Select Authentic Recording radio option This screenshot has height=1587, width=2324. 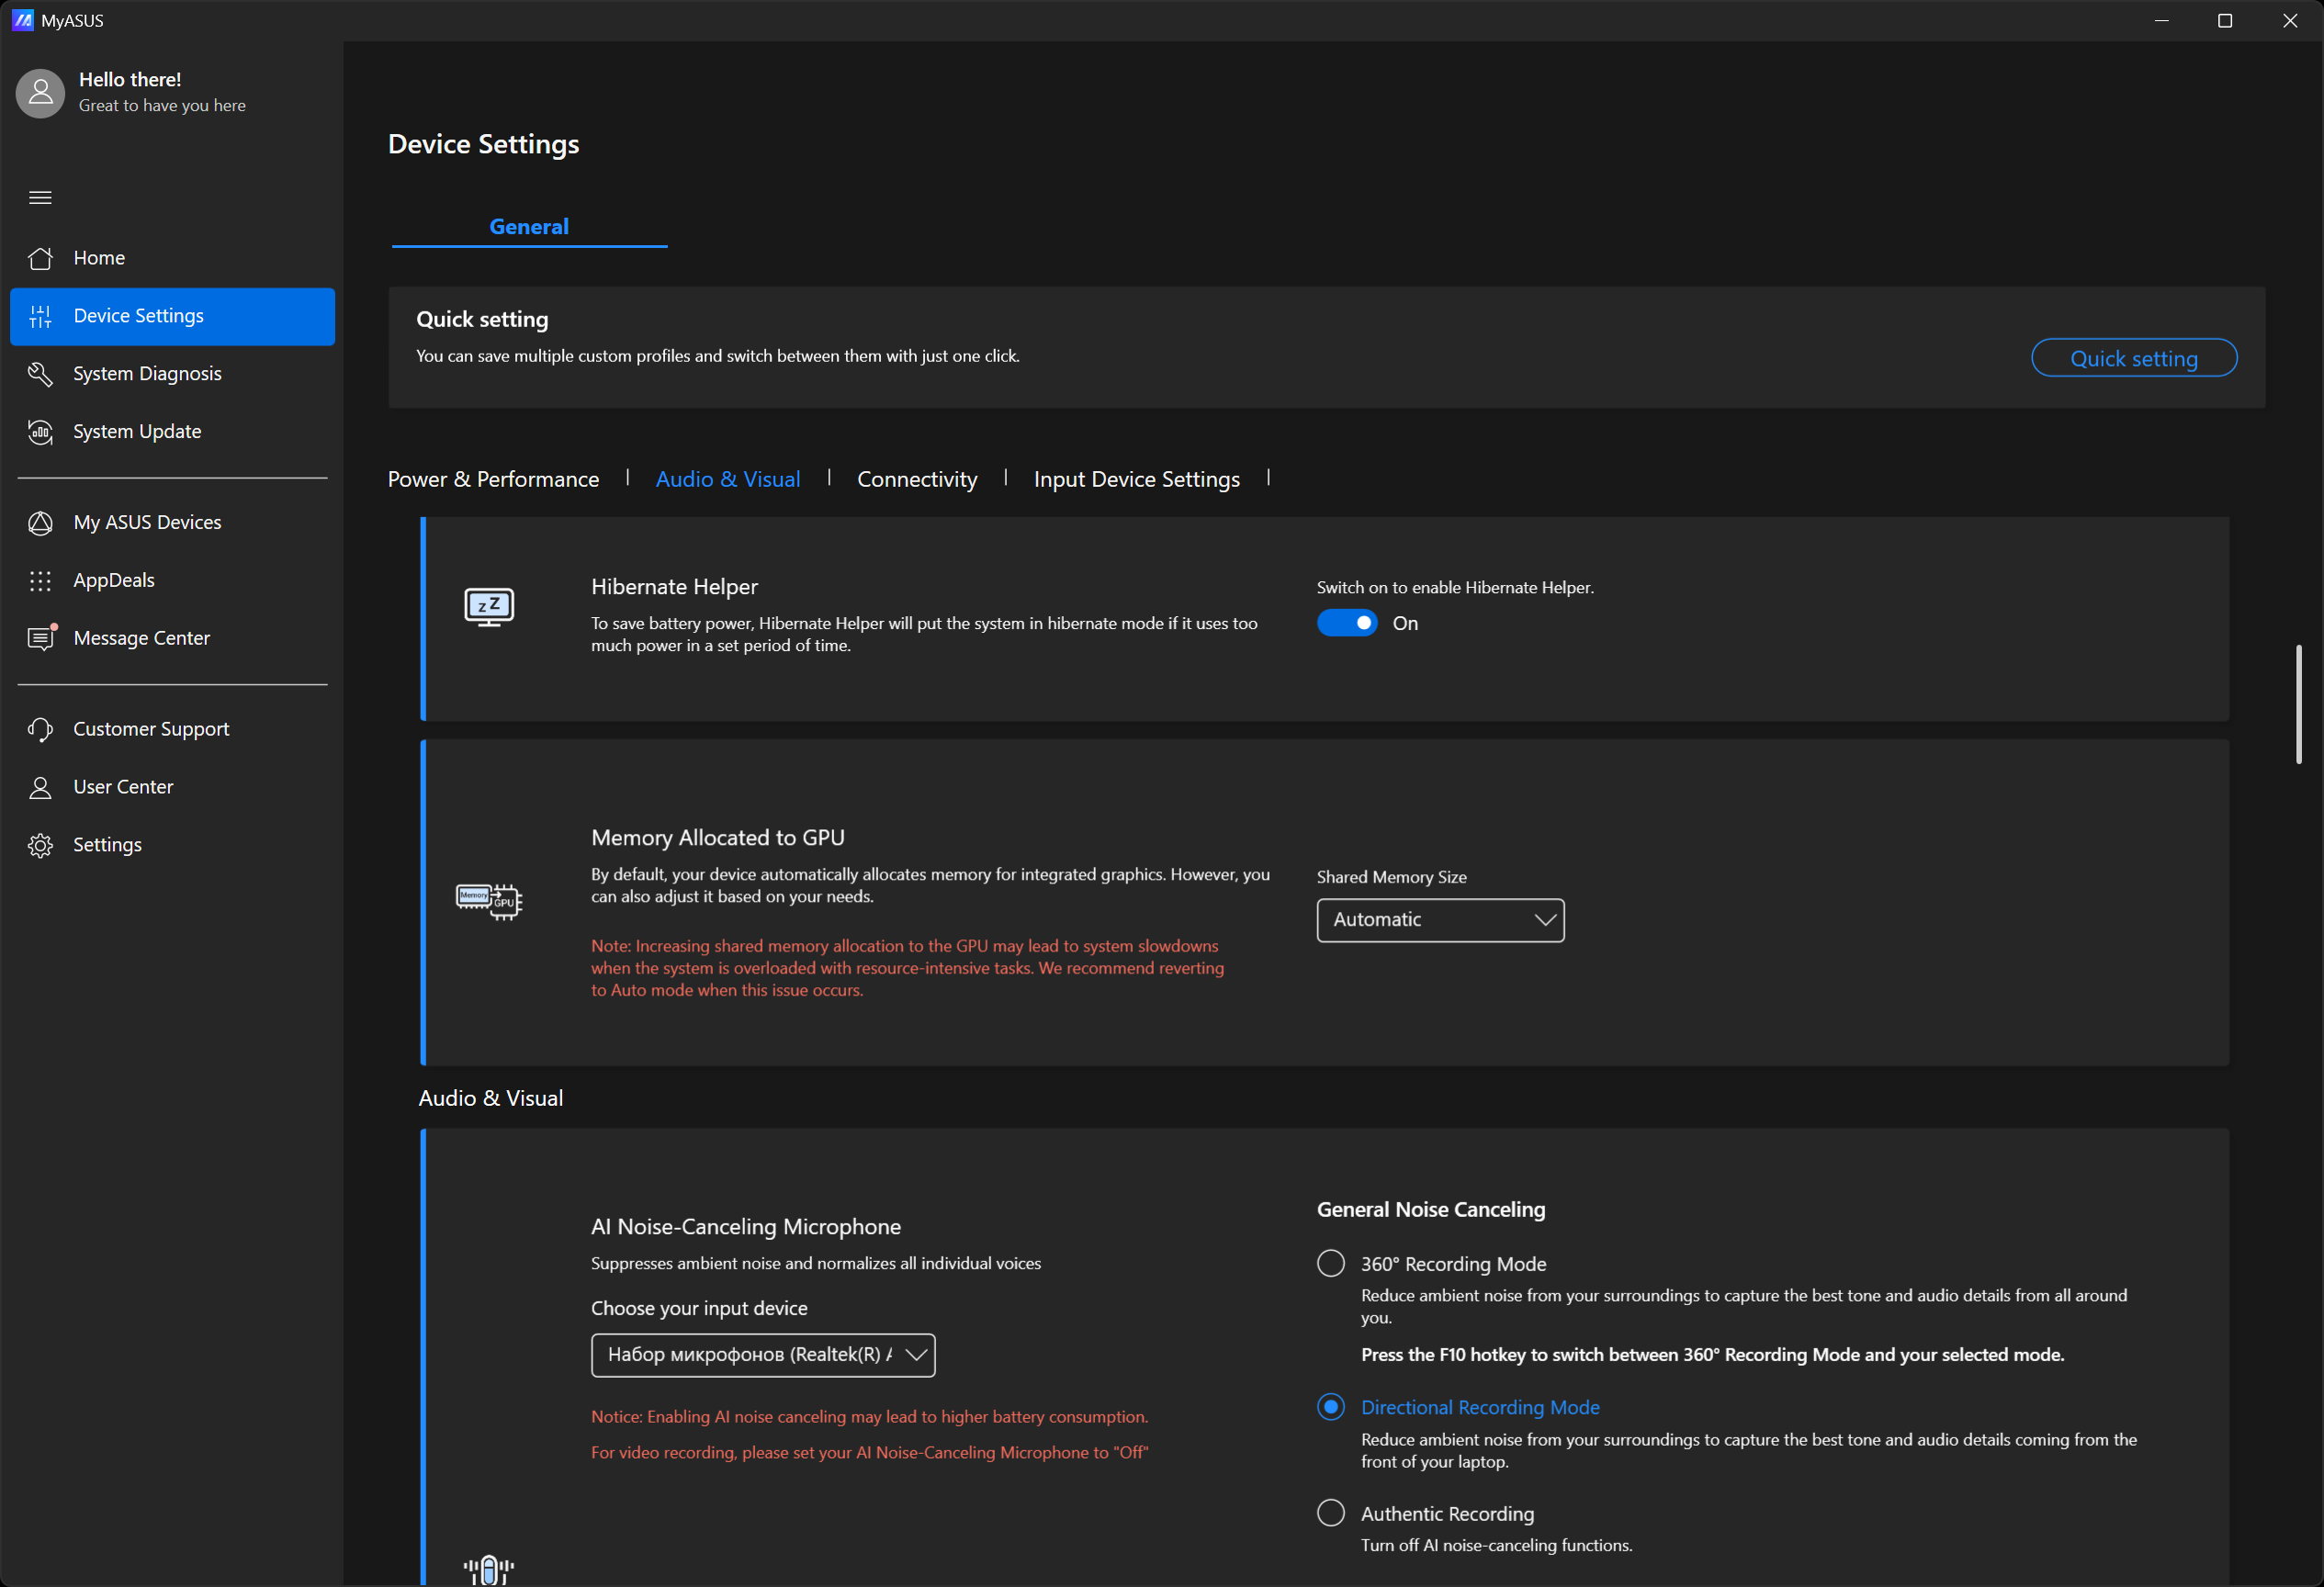[1330, 1512]
